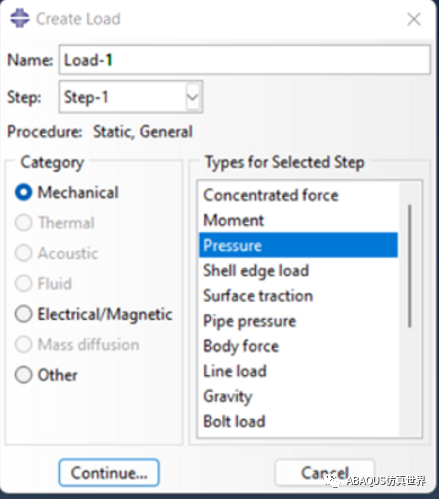Select the Electrical/Magnetic category radio button

point(24,314)
